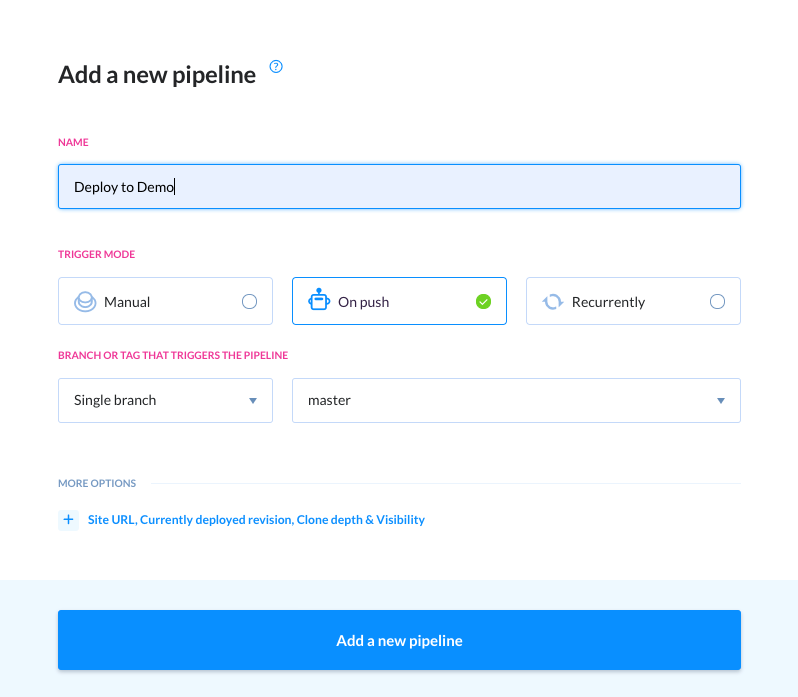Image resolution: width=798 pixels, height=697 pixels.
Task: Click the Add a new pipeline button
Action: tap(400, 640)
